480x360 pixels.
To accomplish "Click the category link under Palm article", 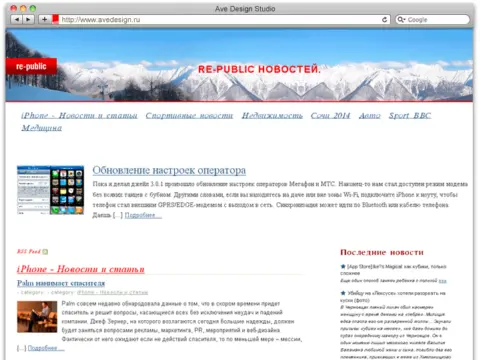I will point(112,292).
